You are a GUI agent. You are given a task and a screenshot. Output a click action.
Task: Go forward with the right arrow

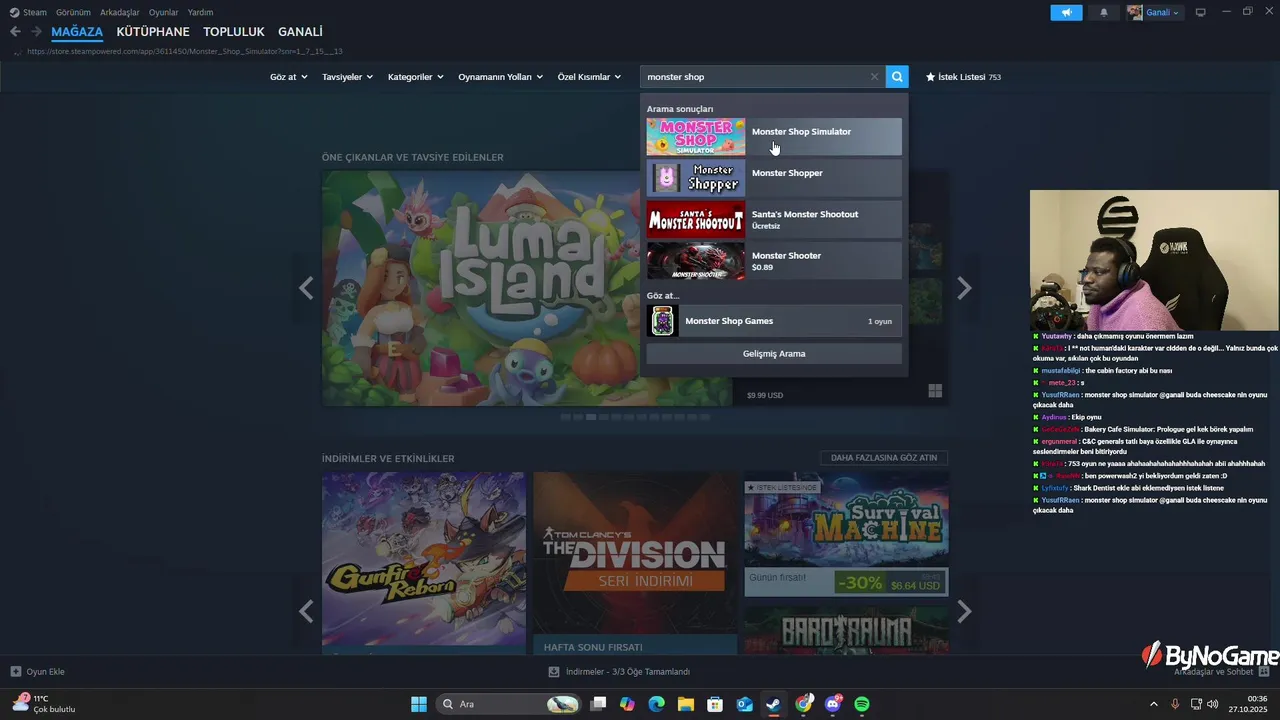pos(36,32)
